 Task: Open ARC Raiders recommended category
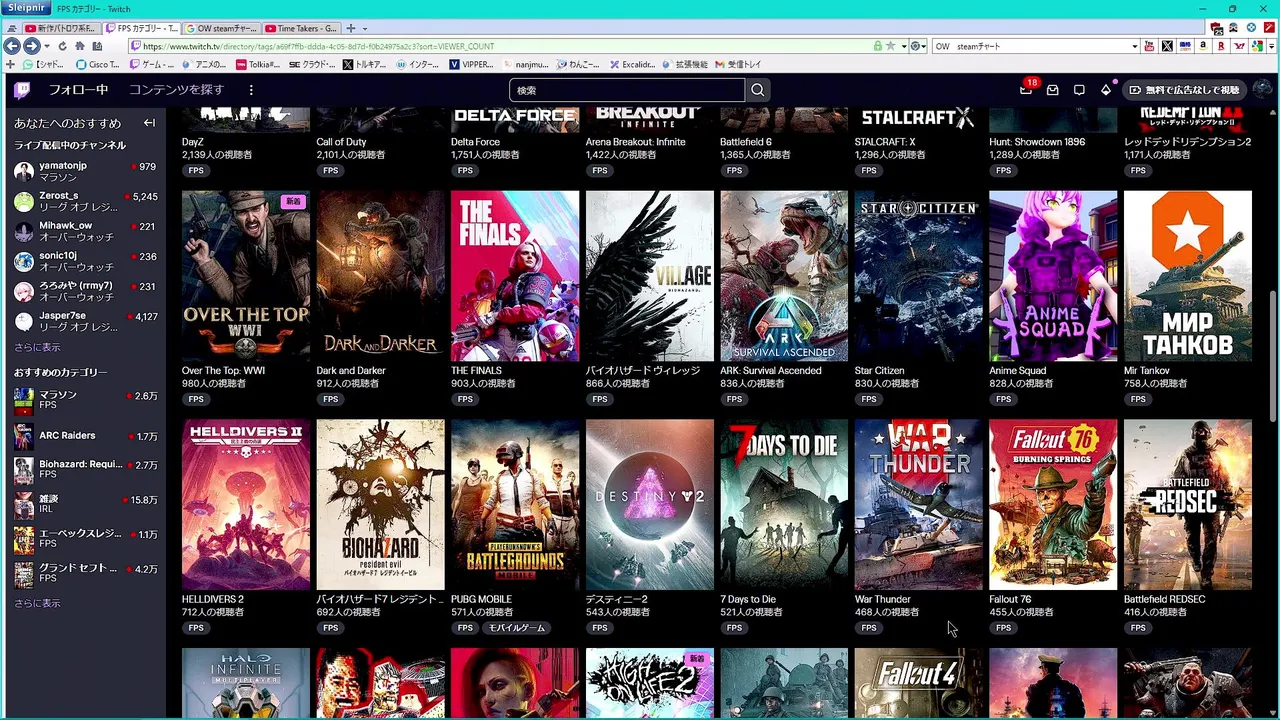(x=85, y=436)
